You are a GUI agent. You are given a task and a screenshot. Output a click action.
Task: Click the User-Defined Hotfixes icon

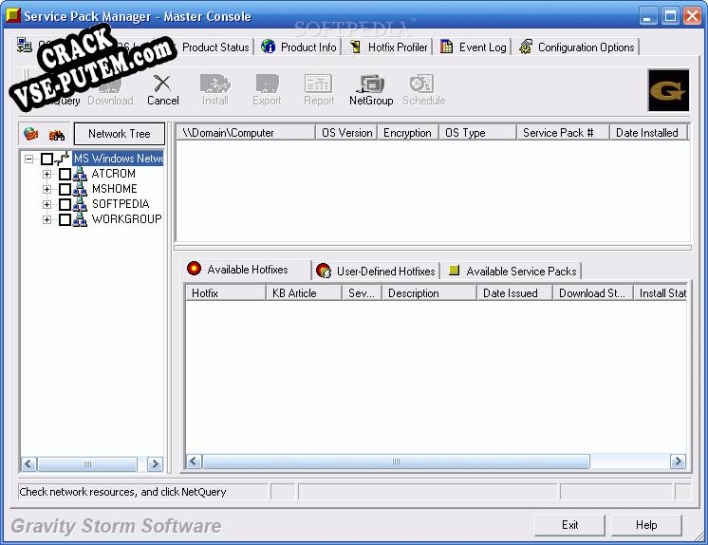click(323, 270)
